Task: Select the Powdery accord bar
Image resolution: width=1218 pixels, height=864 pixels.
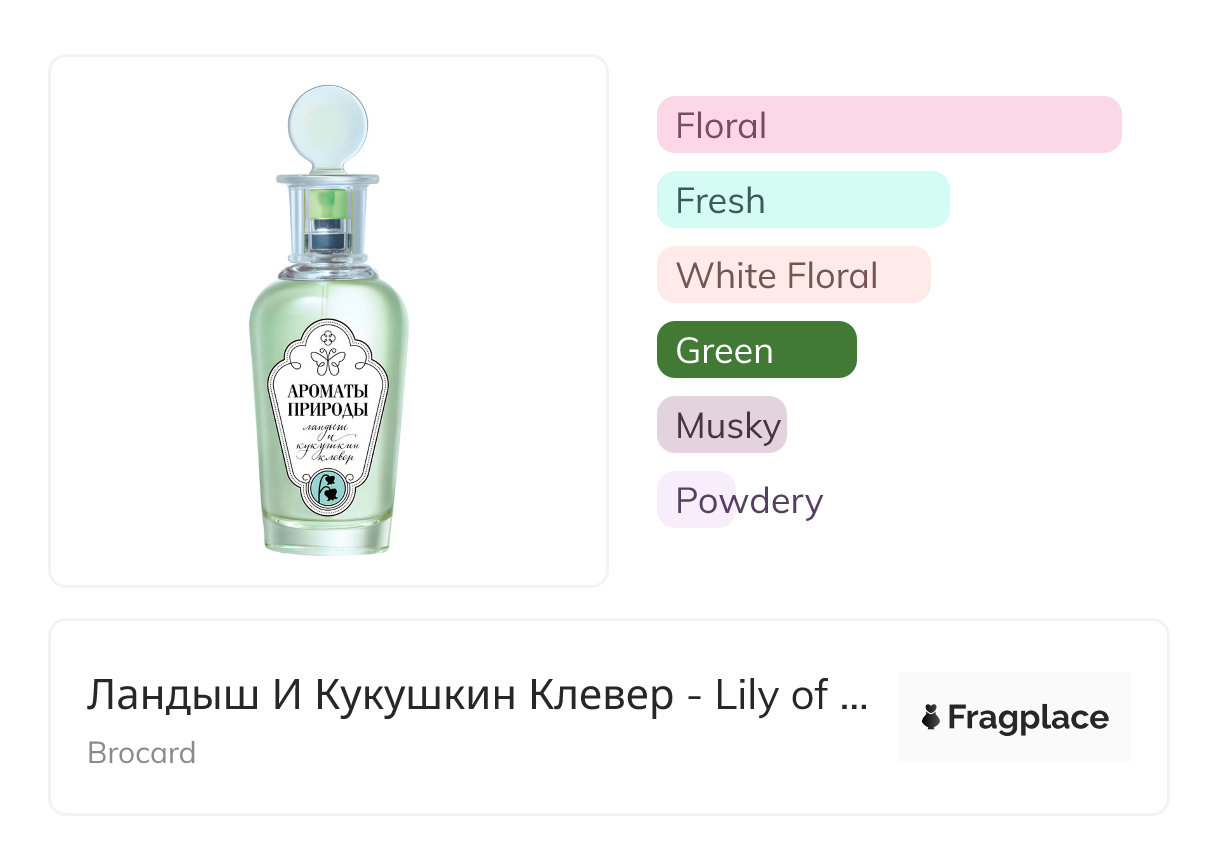Action: coord(697,500)
